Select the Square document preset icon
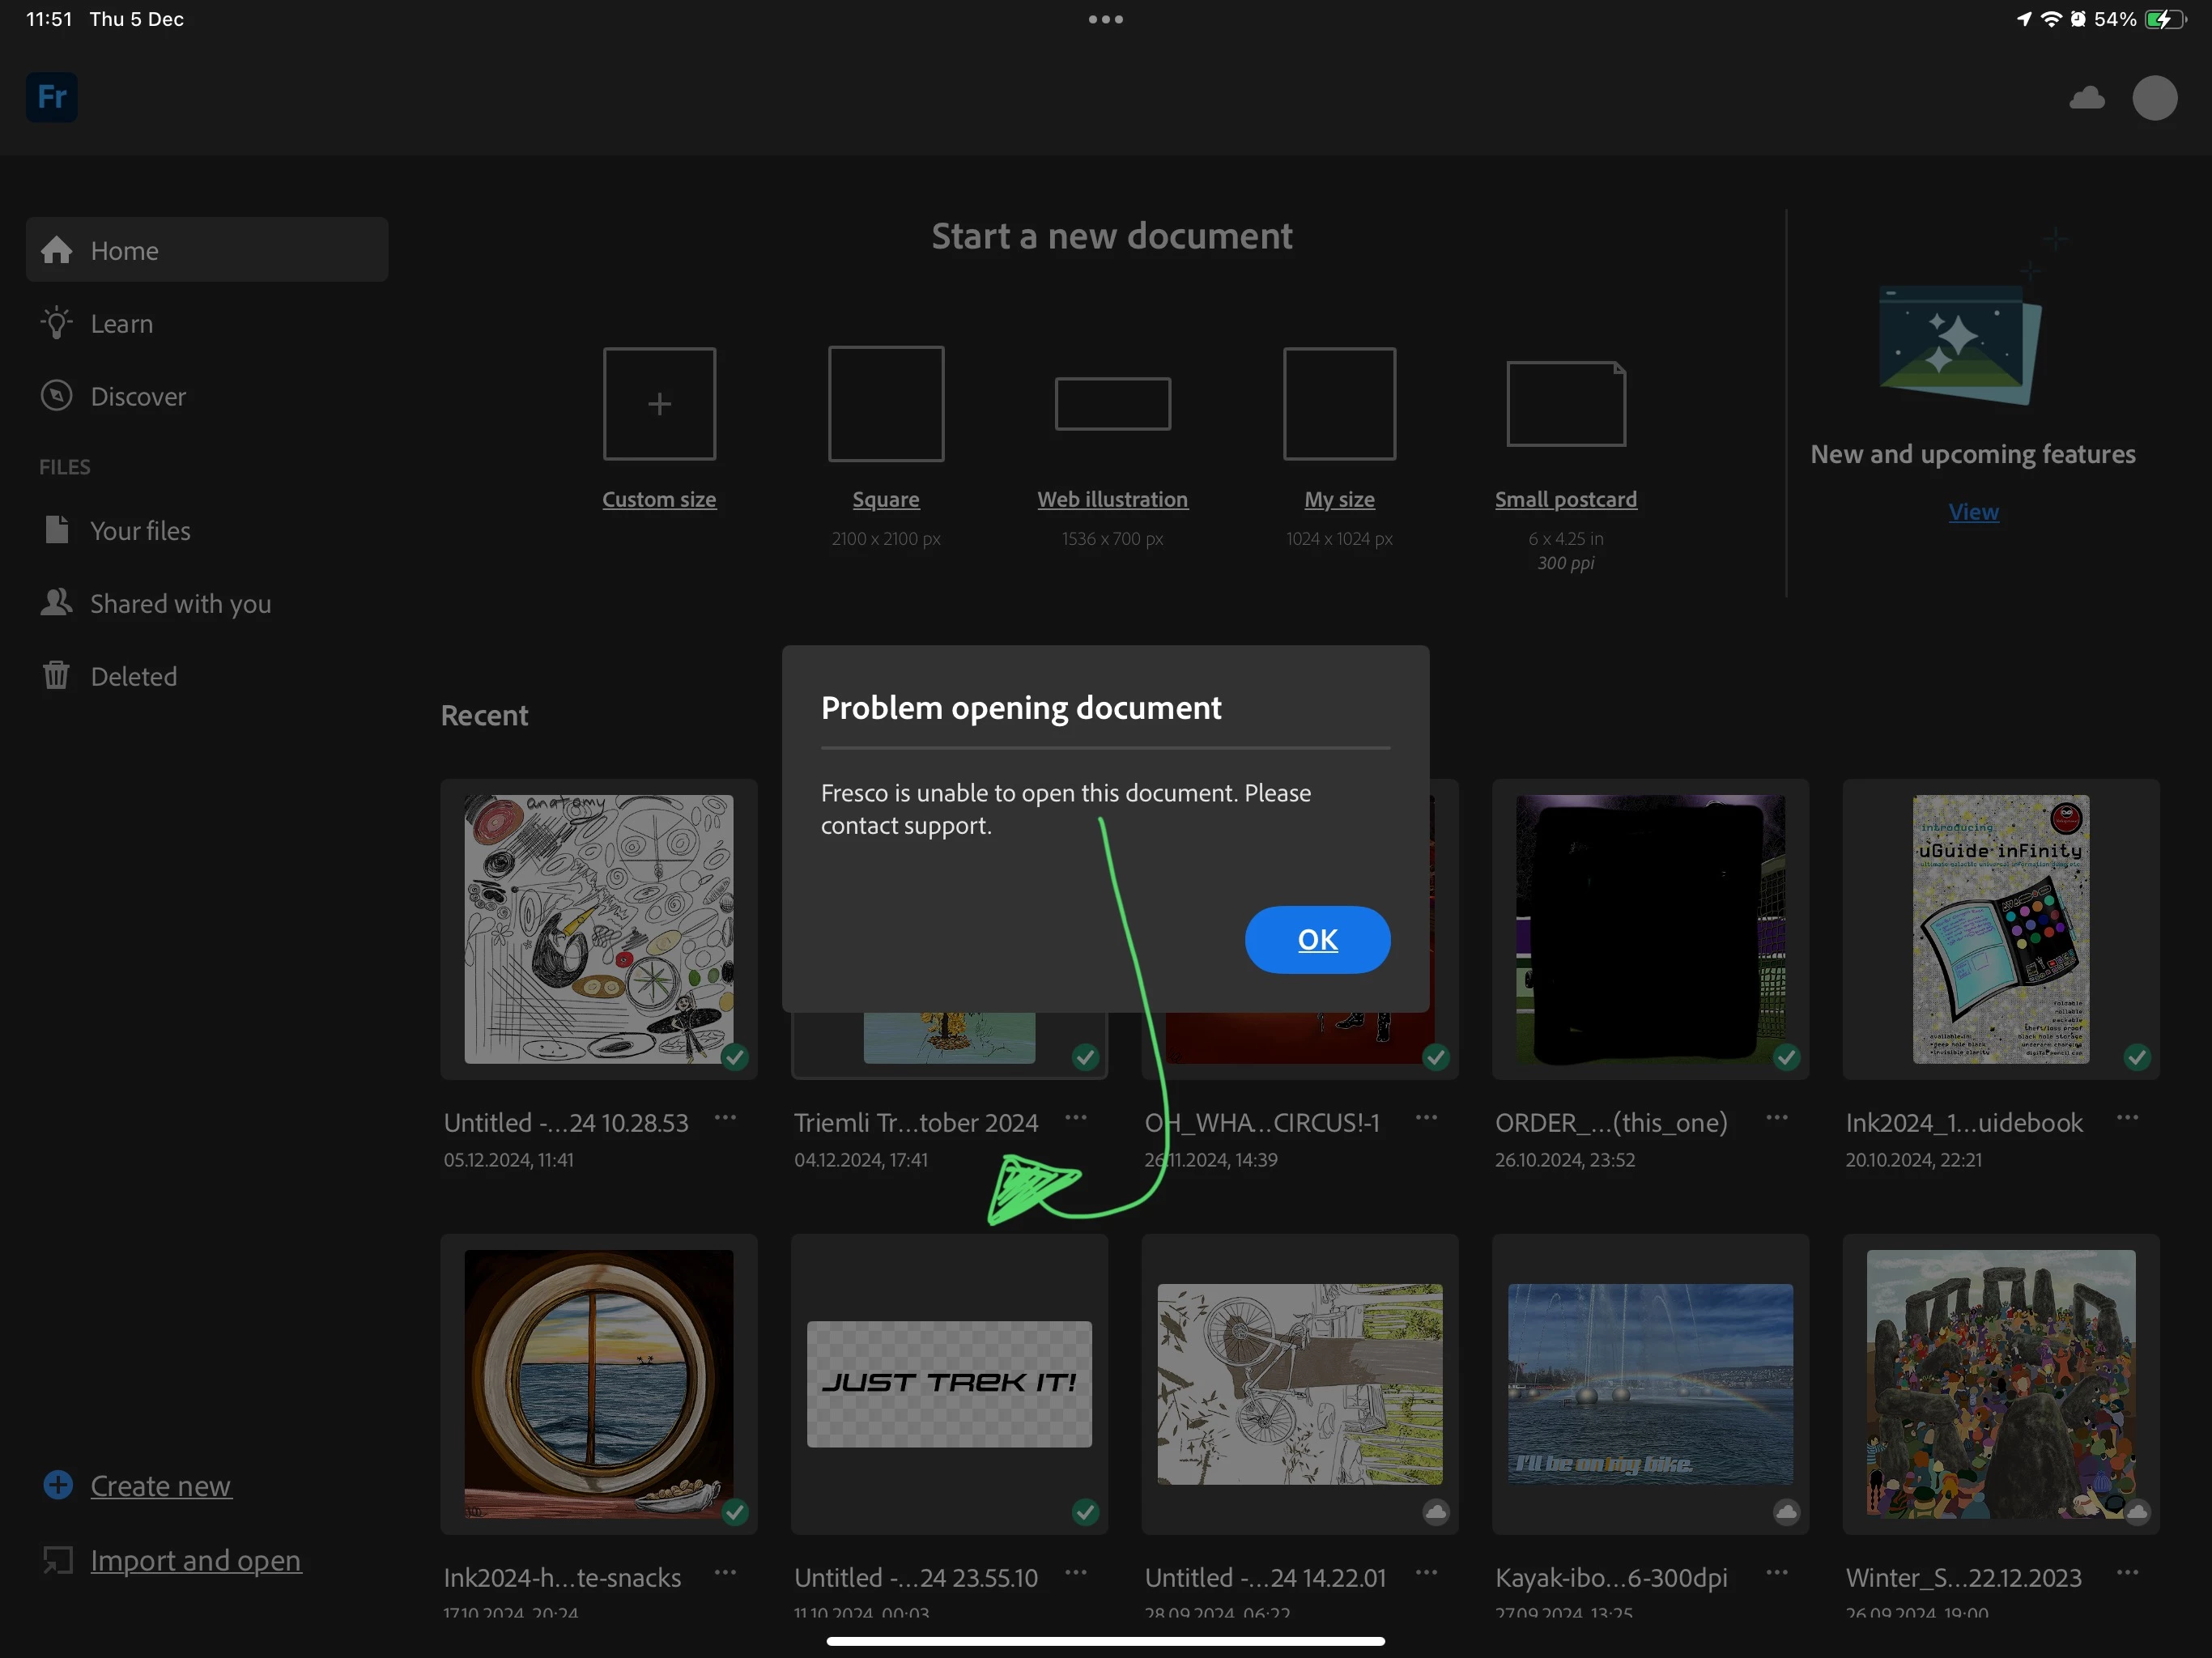Viewport: 2212px width, 1658px height. (x=886, y=404)
